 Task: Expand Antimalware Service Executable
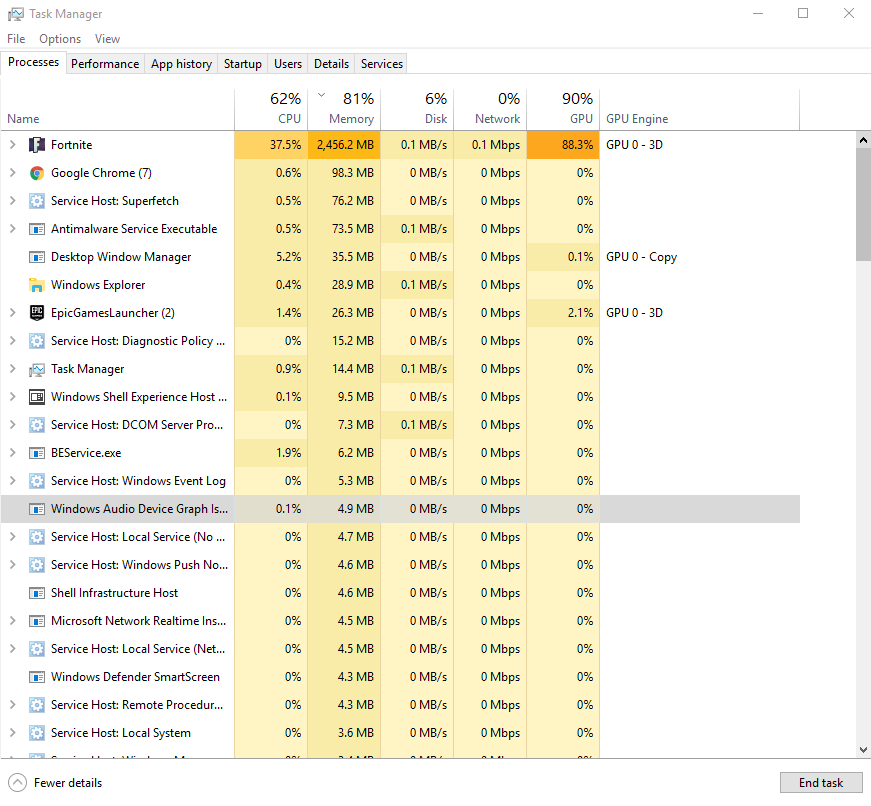coord(12,229)
